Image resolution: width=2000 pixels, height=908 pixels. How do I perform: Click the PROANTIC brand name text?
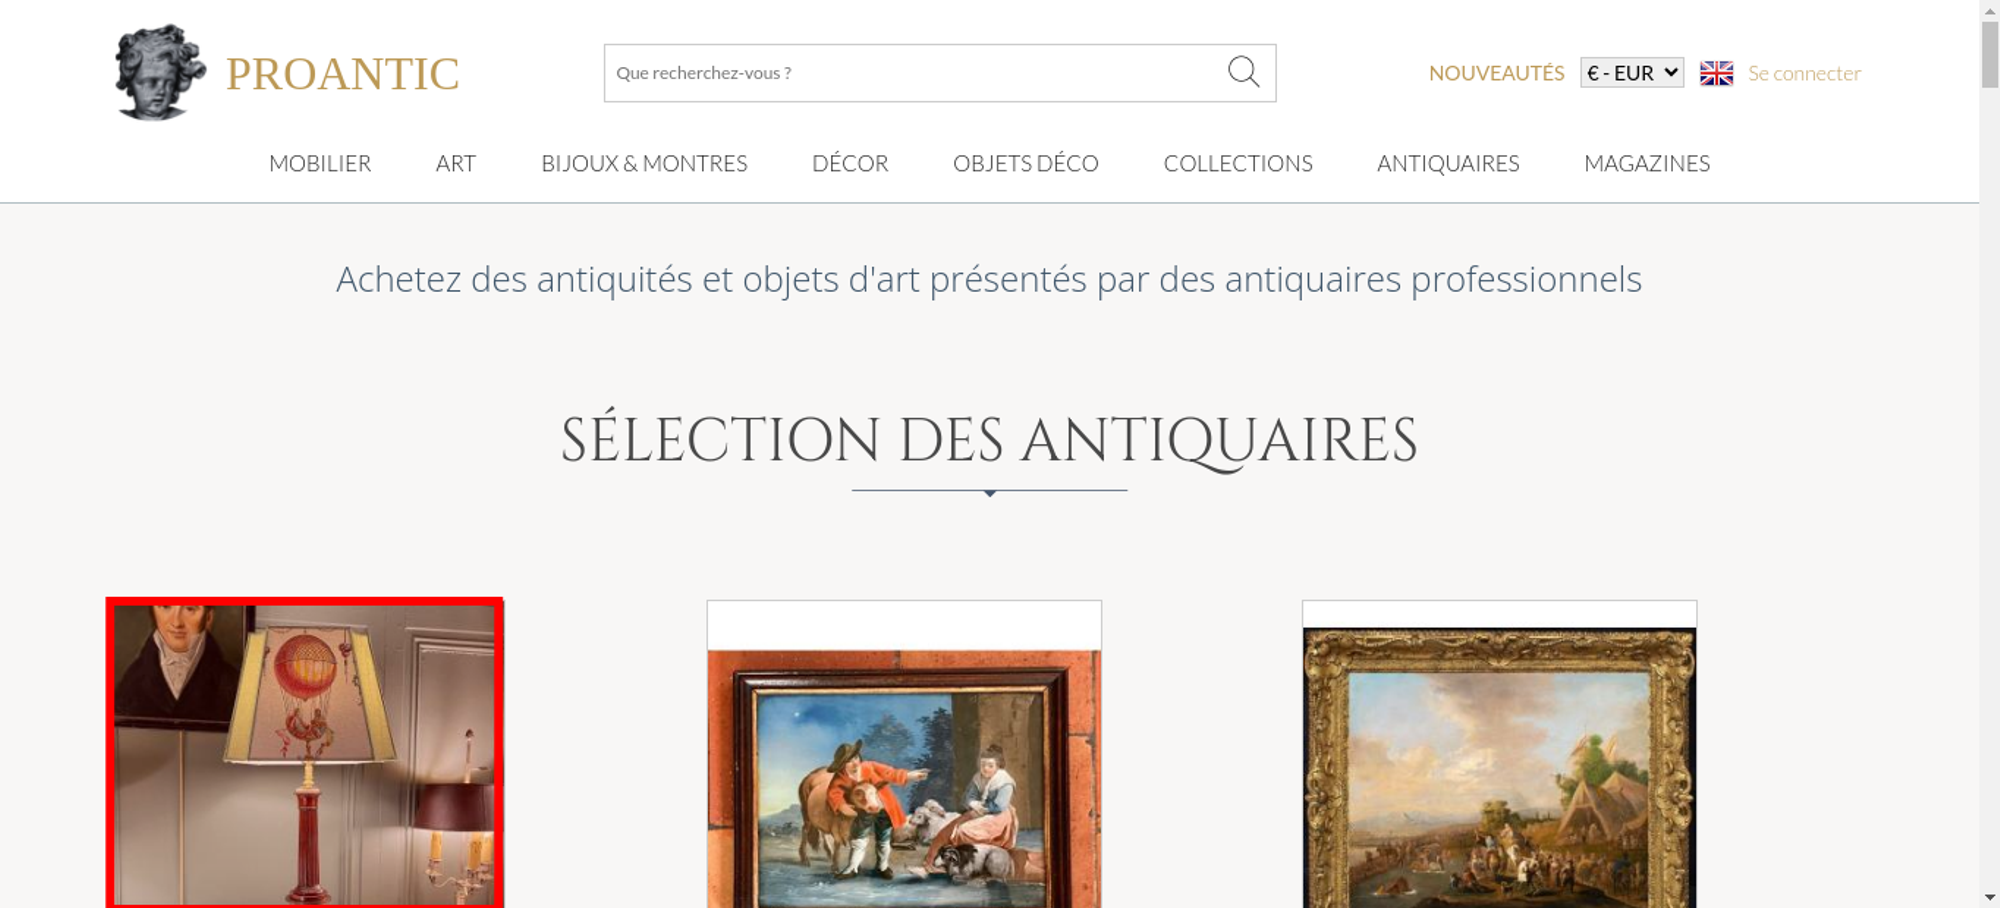[x=342, y=74]
